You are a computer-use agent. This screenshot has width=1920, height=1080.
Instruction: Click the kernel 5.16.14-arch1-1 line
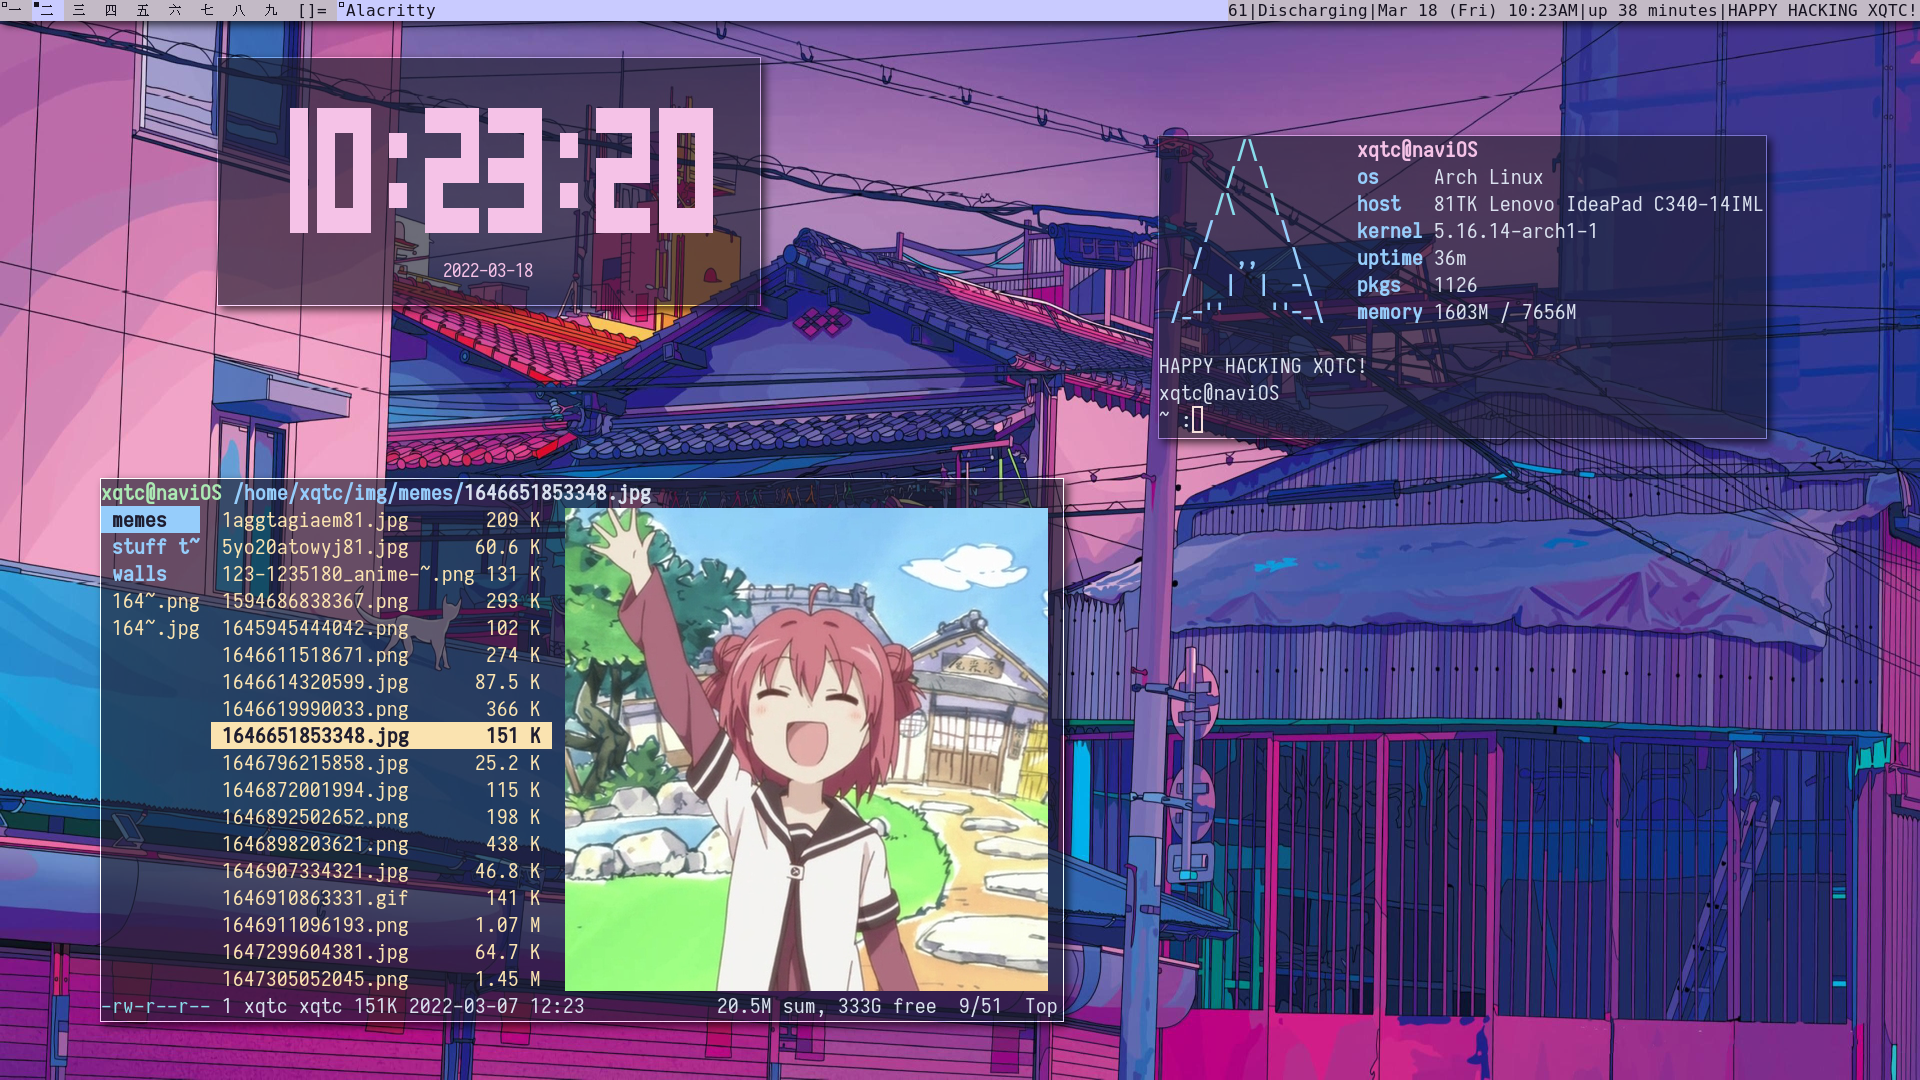tap(1477, 231)
